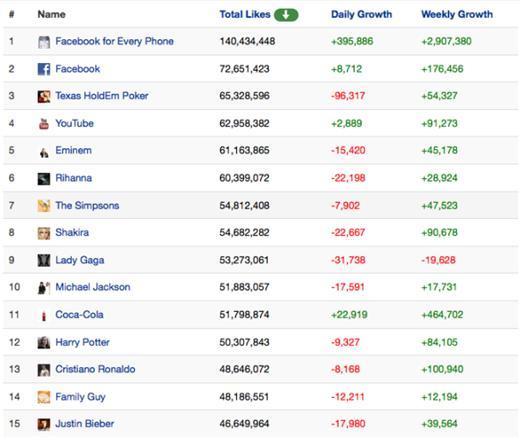The width and height of the screenshot is (520, 437).
Task: Click weekly growth value +2,907,380
Action: point(446,41)
